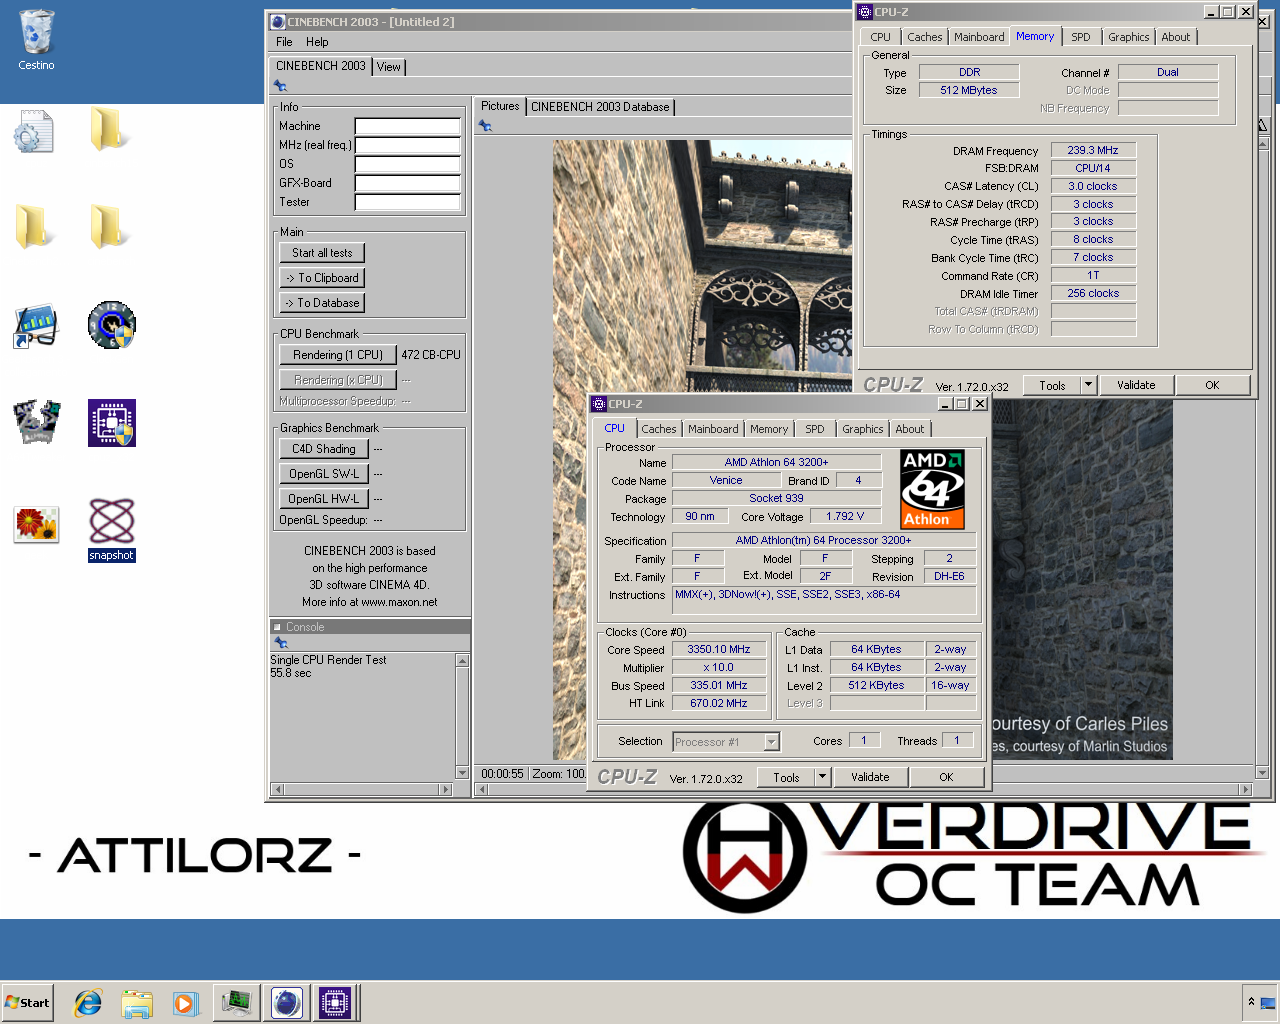Switch to CINEBENCH taskbar button

click(286, 1002)
